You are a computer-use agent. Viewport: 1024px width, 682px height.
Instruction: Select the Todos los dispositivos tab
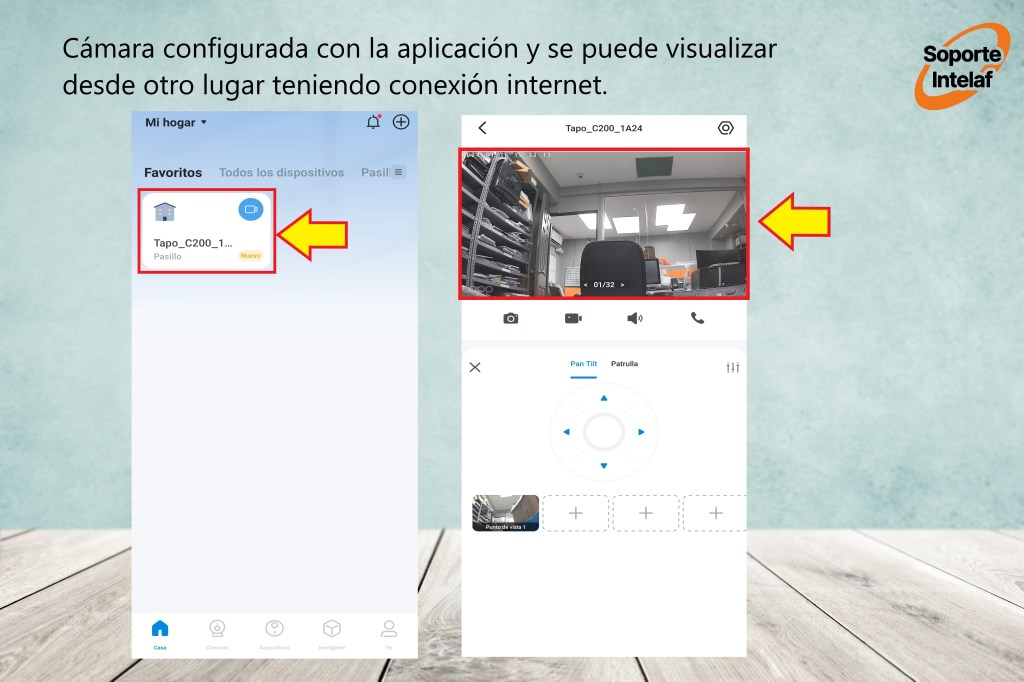[x=281, y=172]
